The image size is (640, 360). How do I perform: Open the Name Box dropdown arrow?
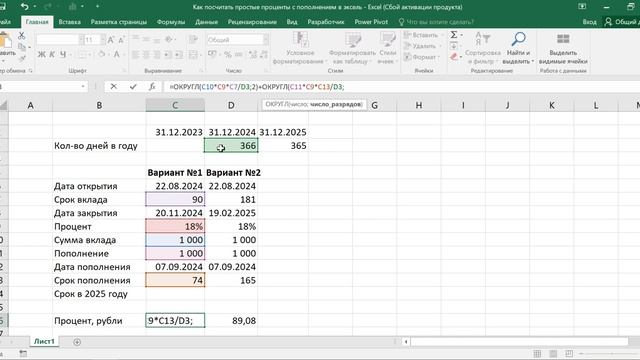point(83,87)
